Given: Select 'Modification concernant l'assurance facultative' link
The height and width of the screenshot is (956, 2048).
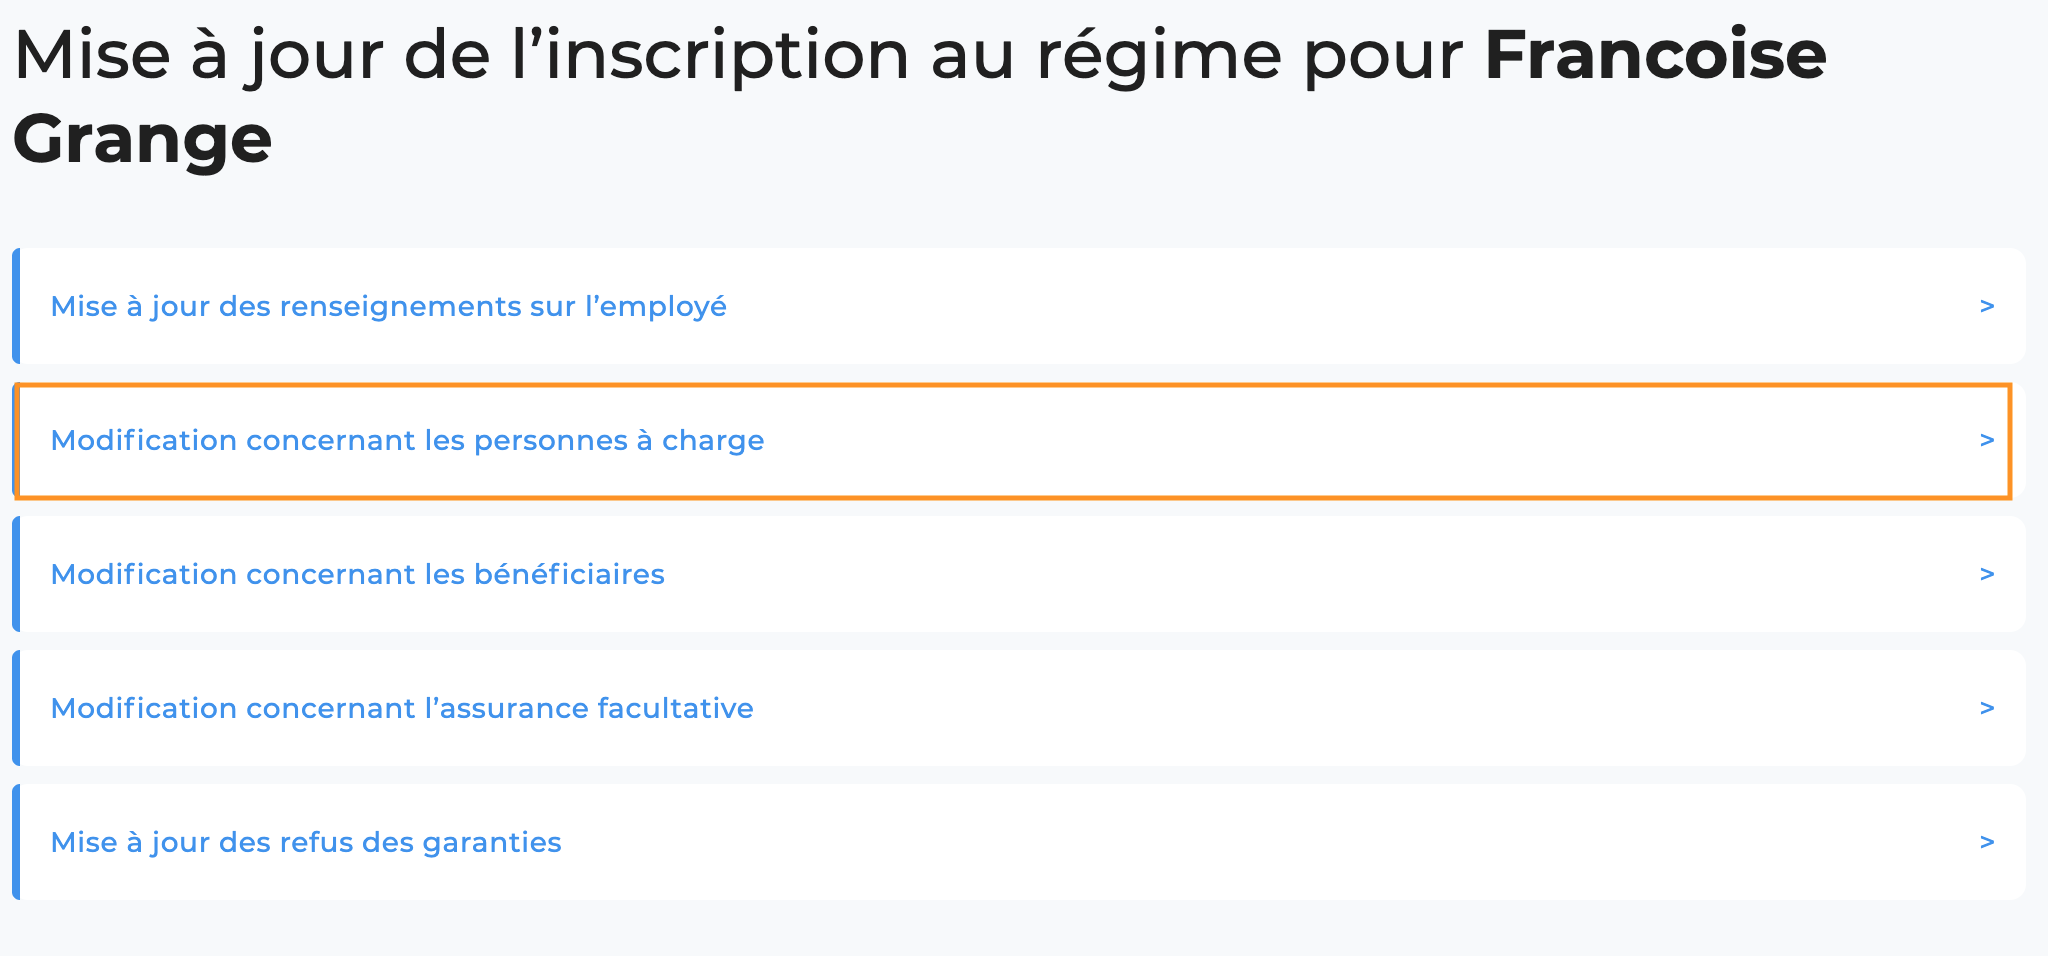Looking at the screenshot, I should (x=402, y=708).
